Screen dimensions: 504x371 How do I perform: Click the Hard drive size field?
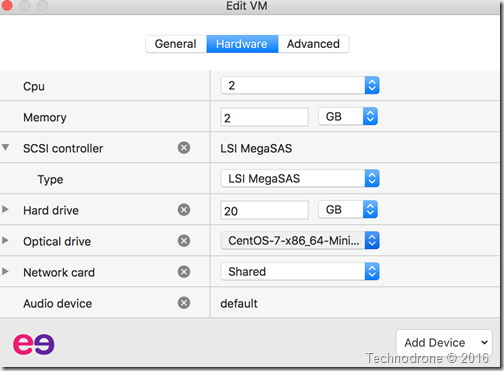coord(264,210)
